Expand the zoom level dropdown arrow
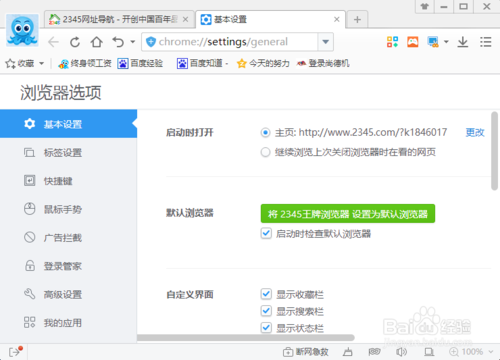 [x=491, y=352]
